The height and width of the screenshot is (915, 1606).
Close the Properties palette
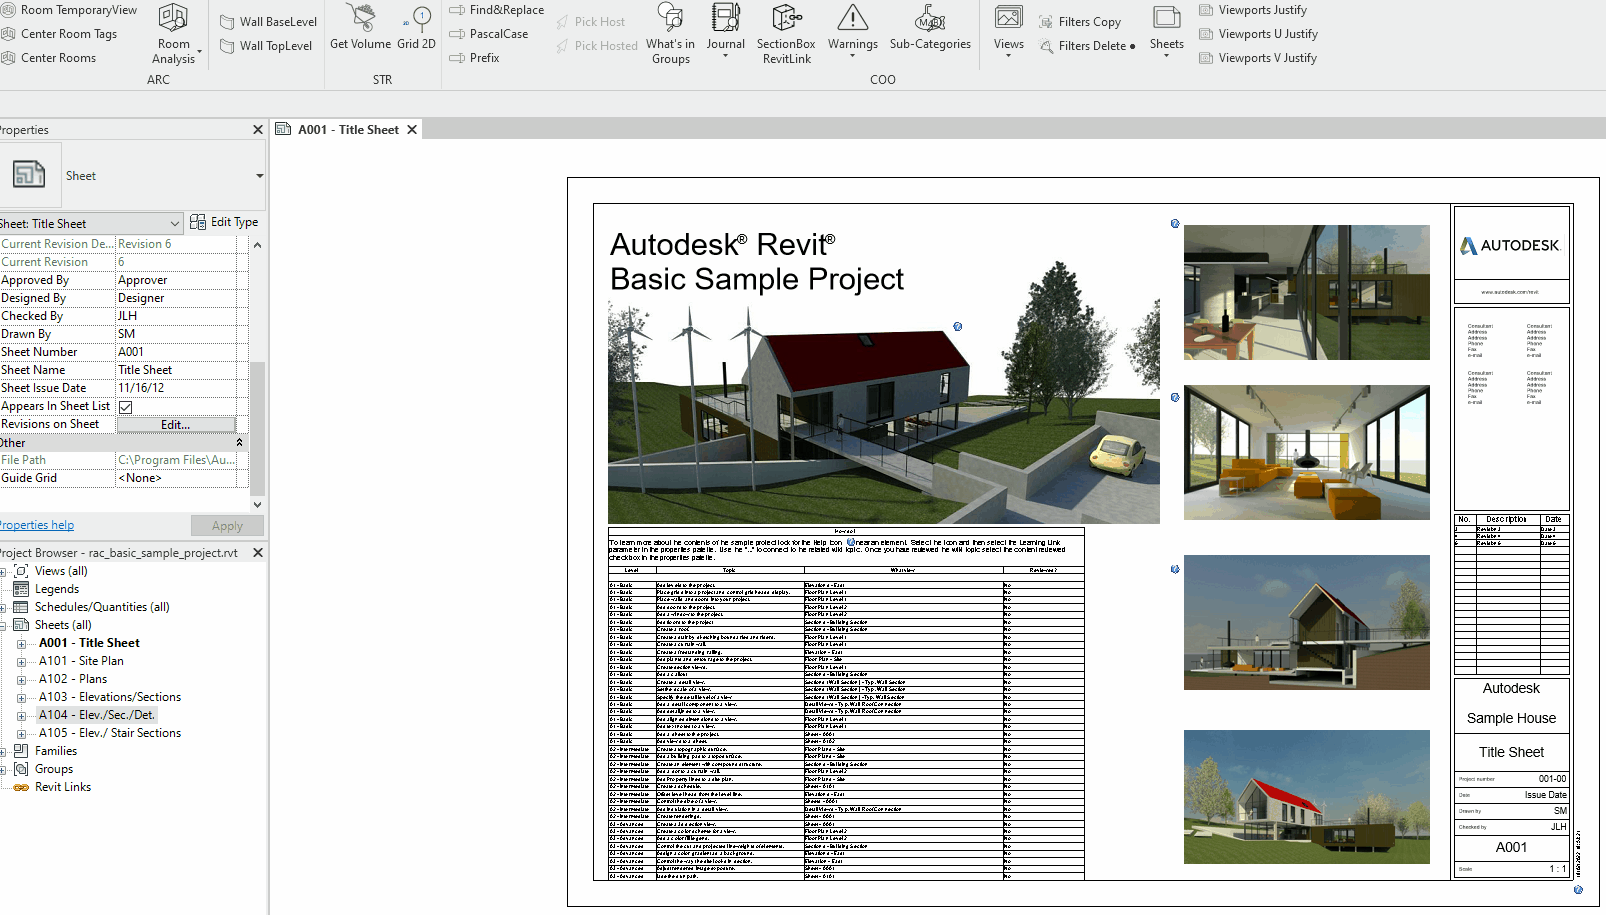click(x=258, y=130)
